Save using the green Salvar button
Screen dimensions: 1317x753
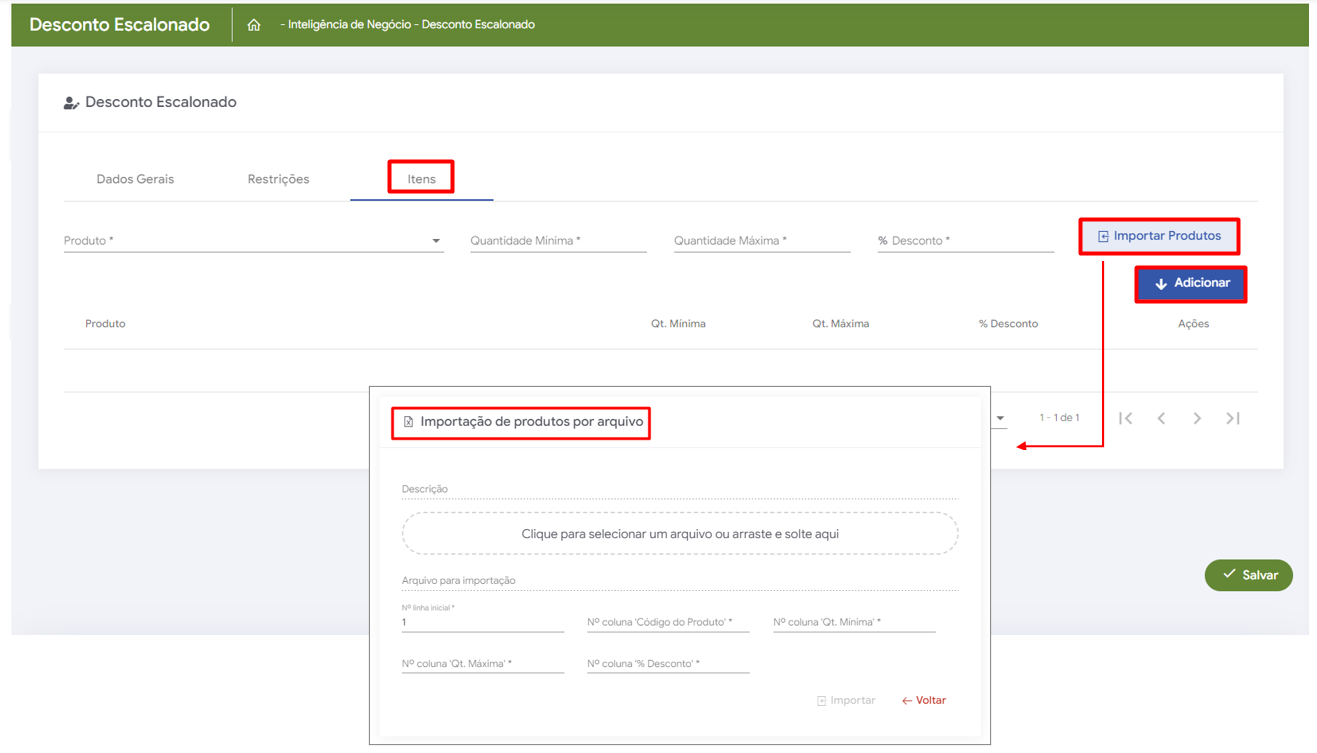pyautogui.click(x=1248, y=575)
